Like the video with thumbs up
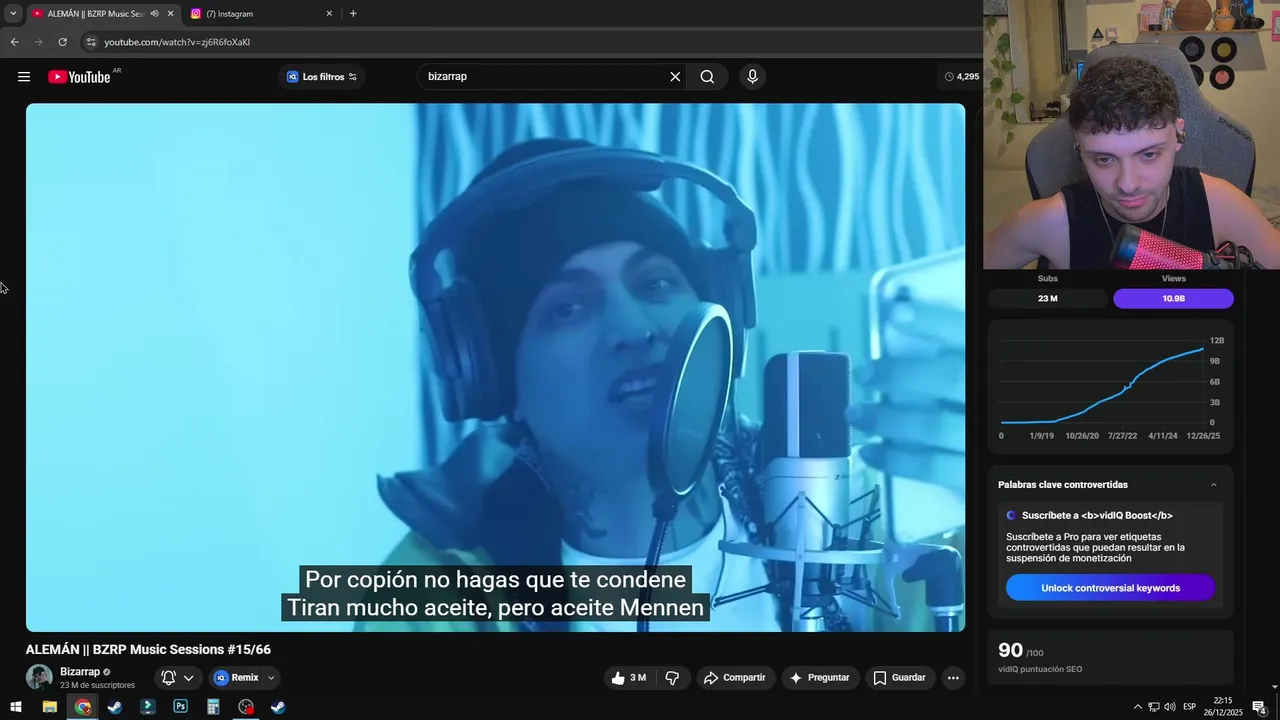Viewport: 1280px width, 720px height. 628,678
